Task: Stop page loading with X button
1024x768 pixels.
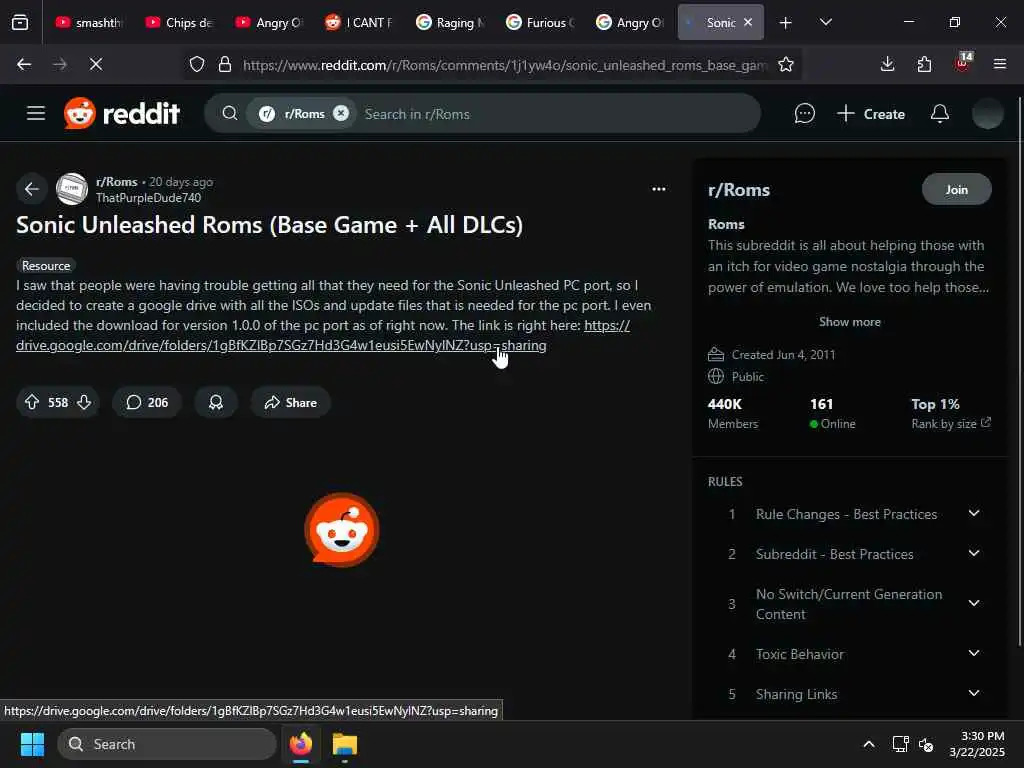Action: click(x=96, y=64)
